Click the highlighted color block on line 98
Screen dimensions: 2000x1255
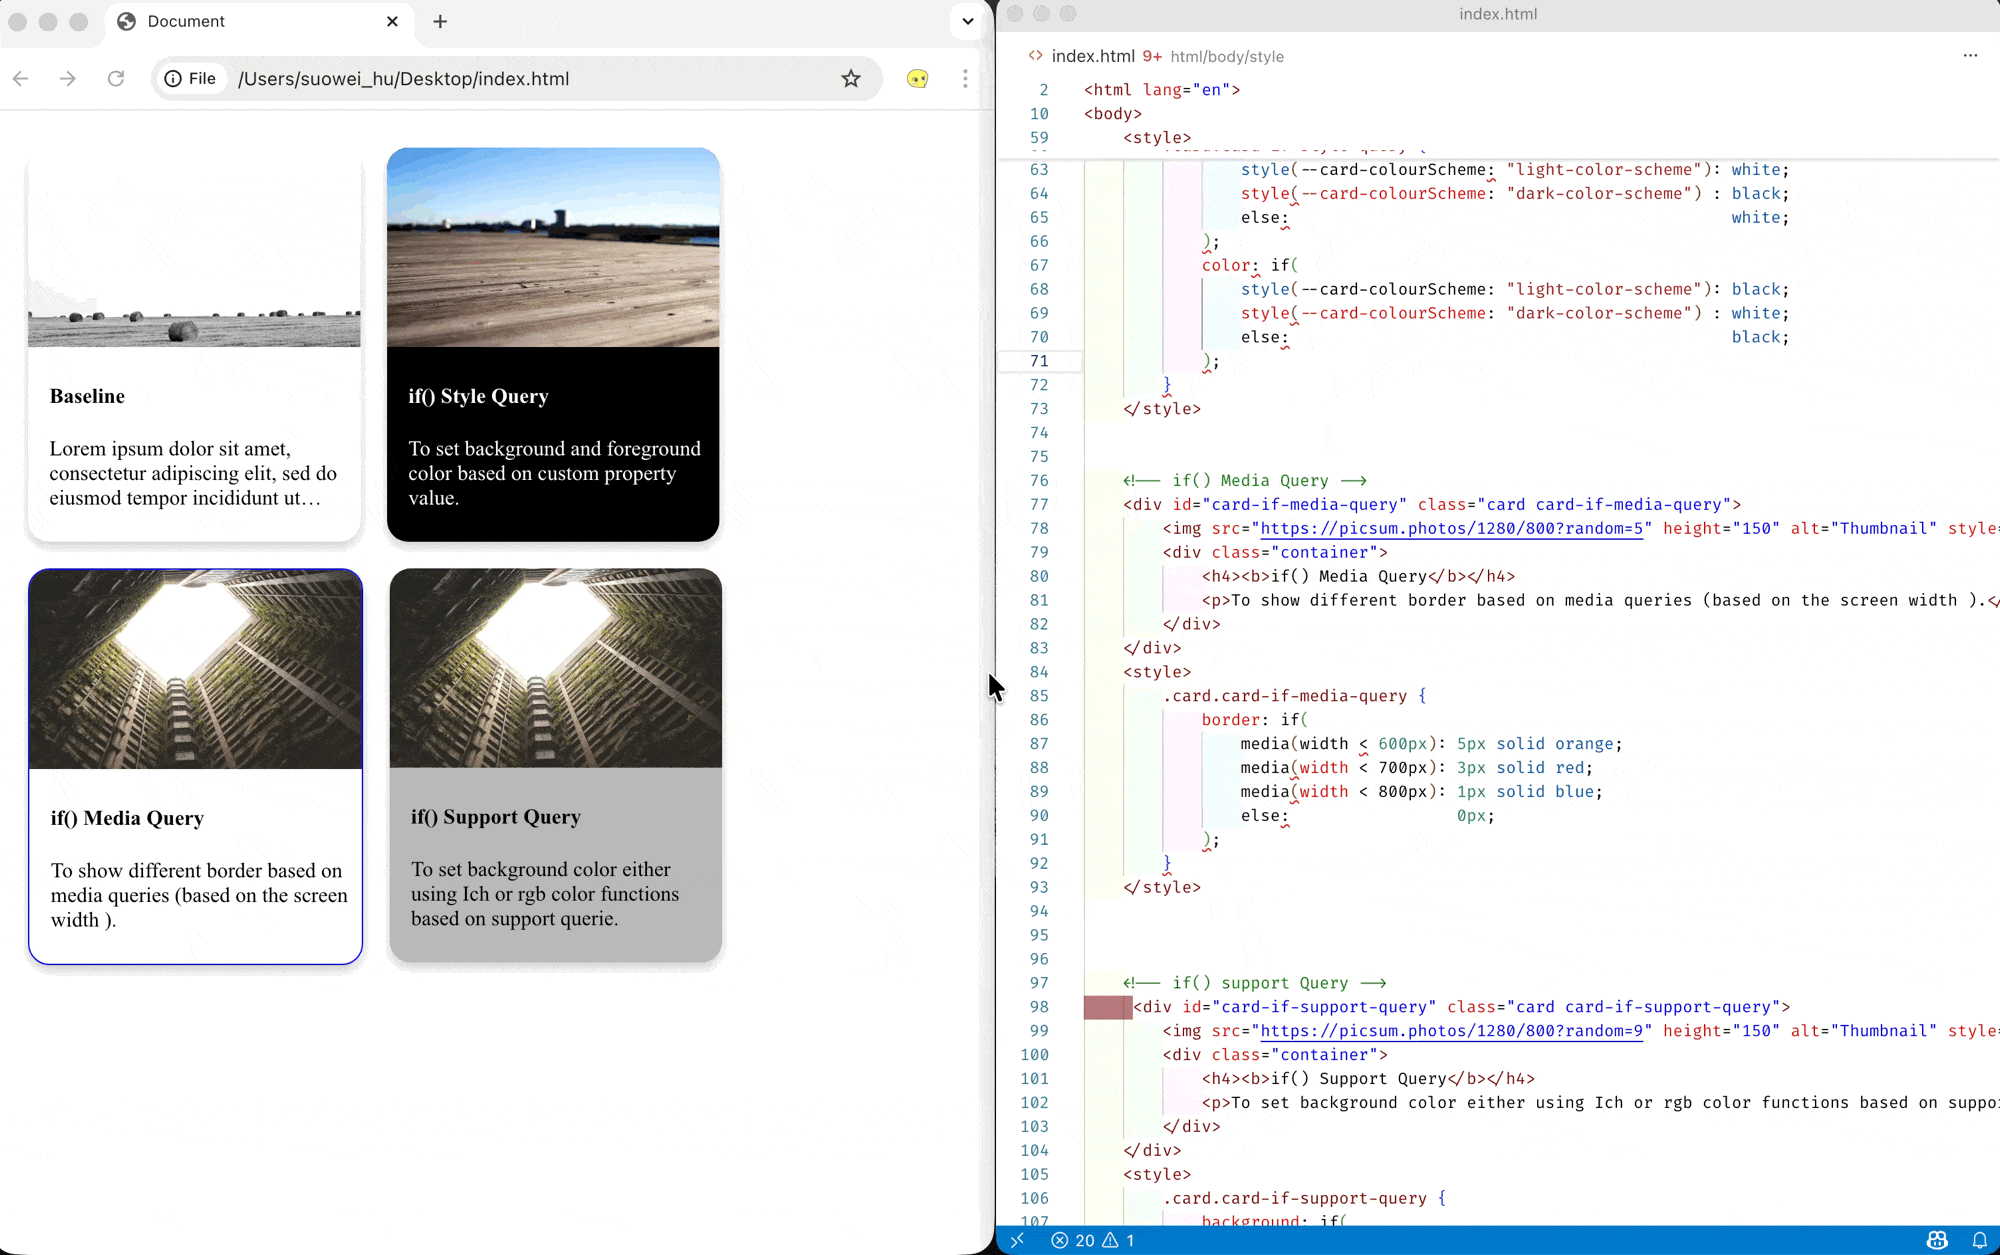click(1107, 1007)
